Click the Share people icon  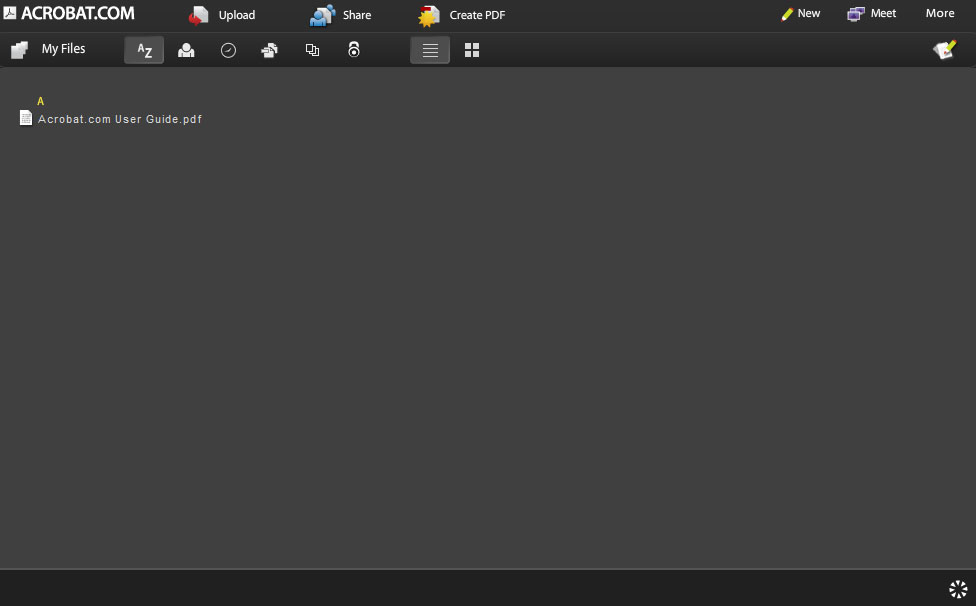[x=322, y=15]
